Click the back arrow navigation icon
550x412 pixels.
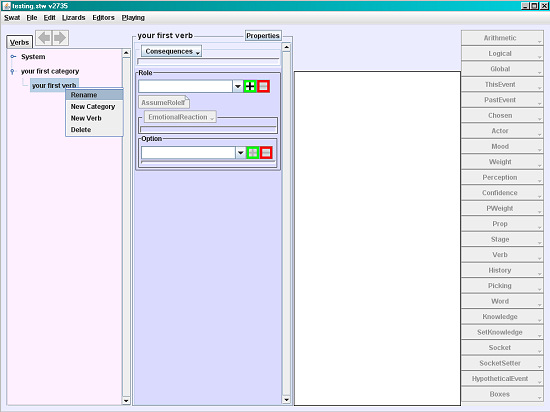click(44, 38)
